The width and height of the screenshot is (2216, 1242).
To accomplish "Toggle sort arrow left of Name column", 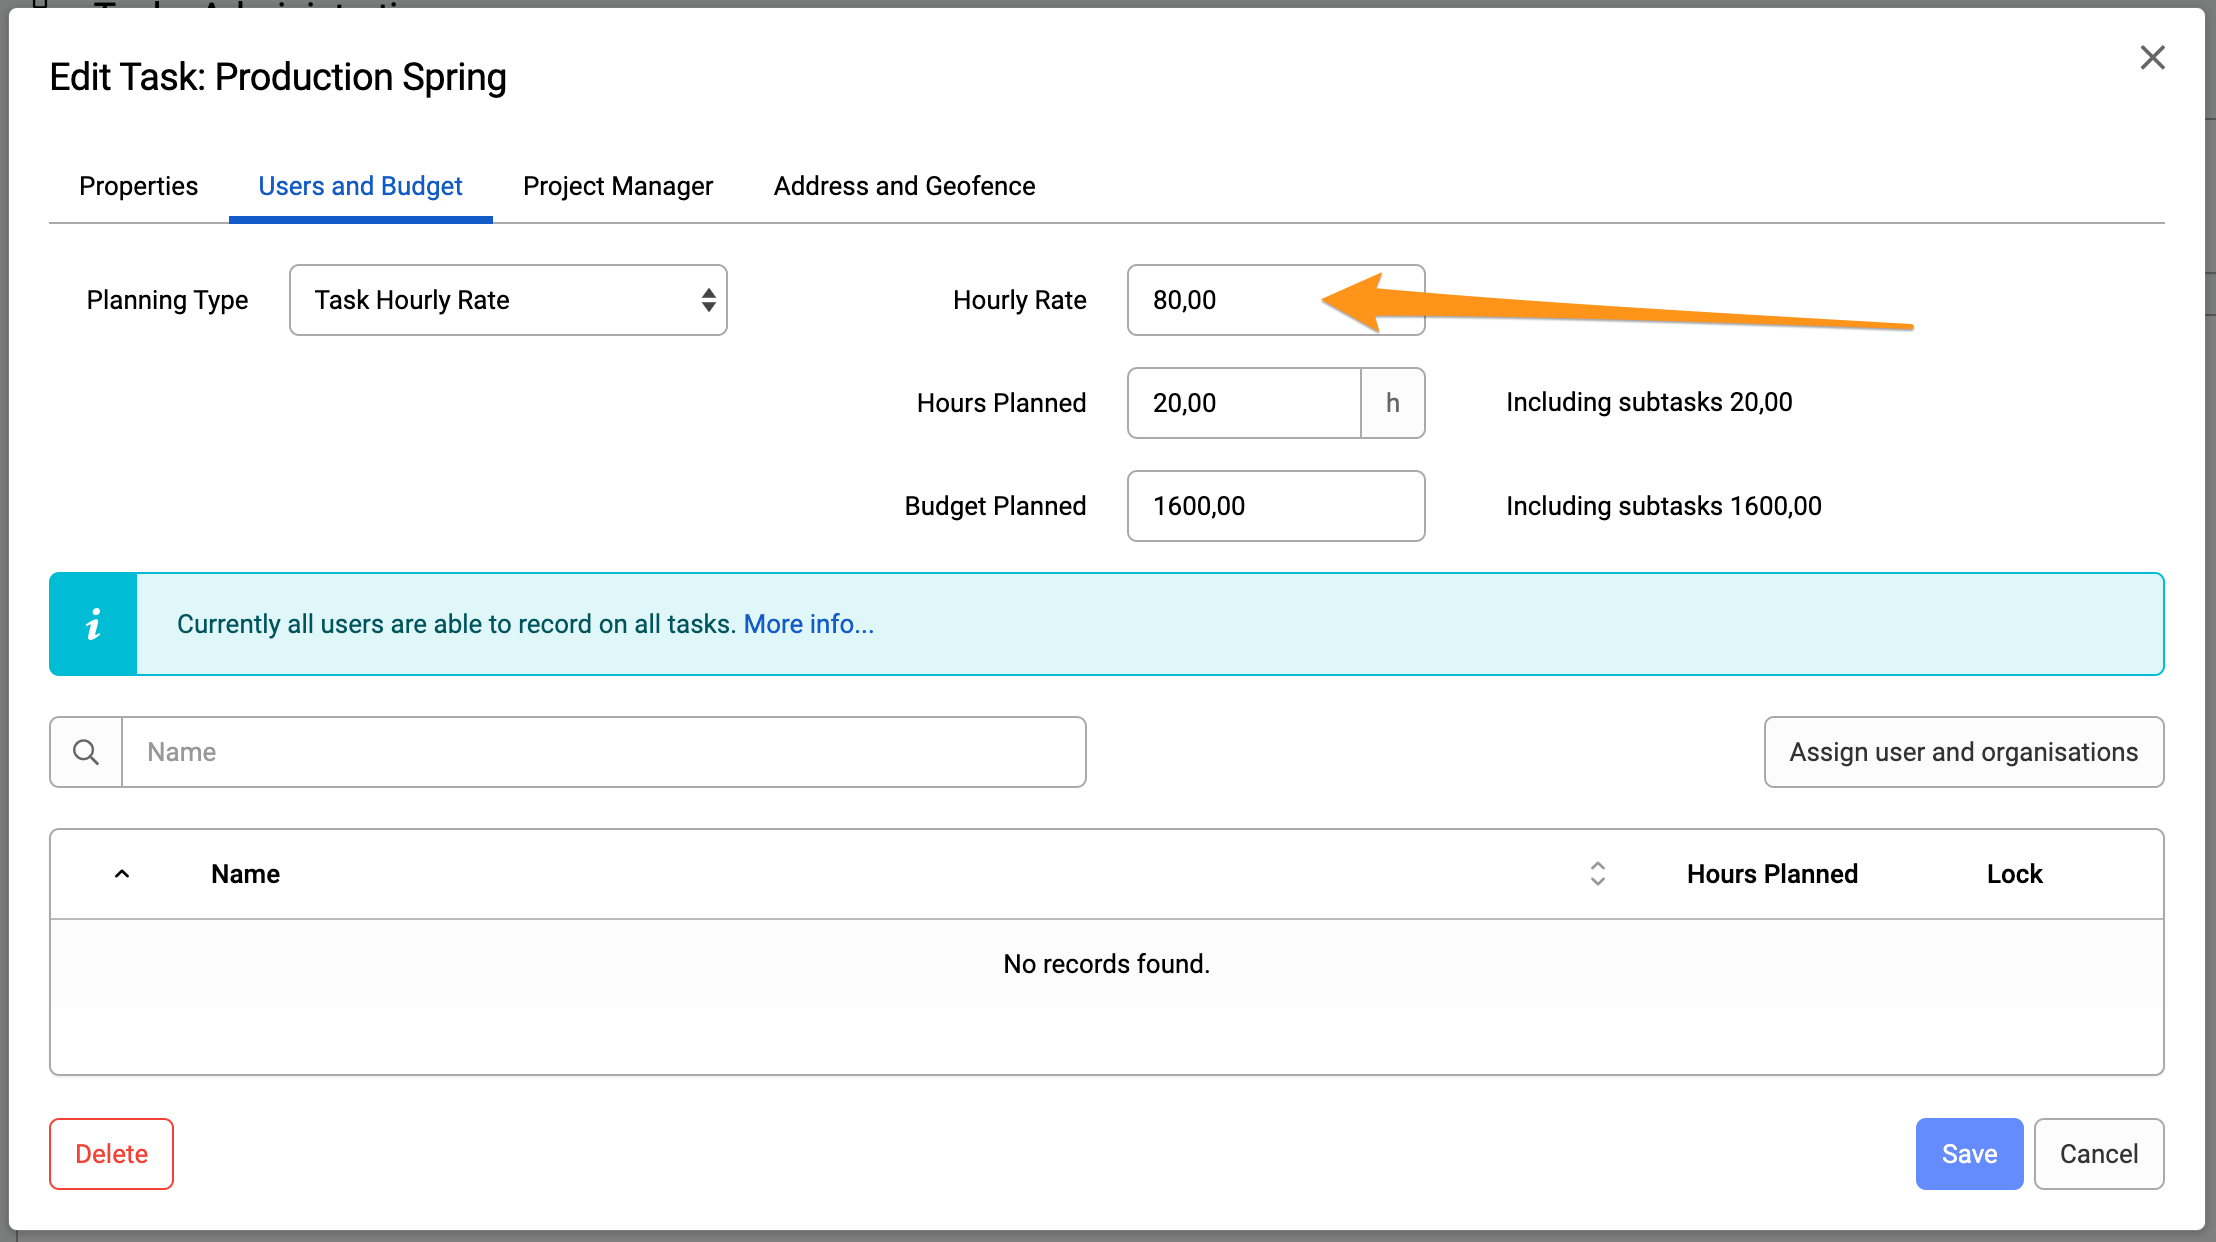I will point(122,874).
